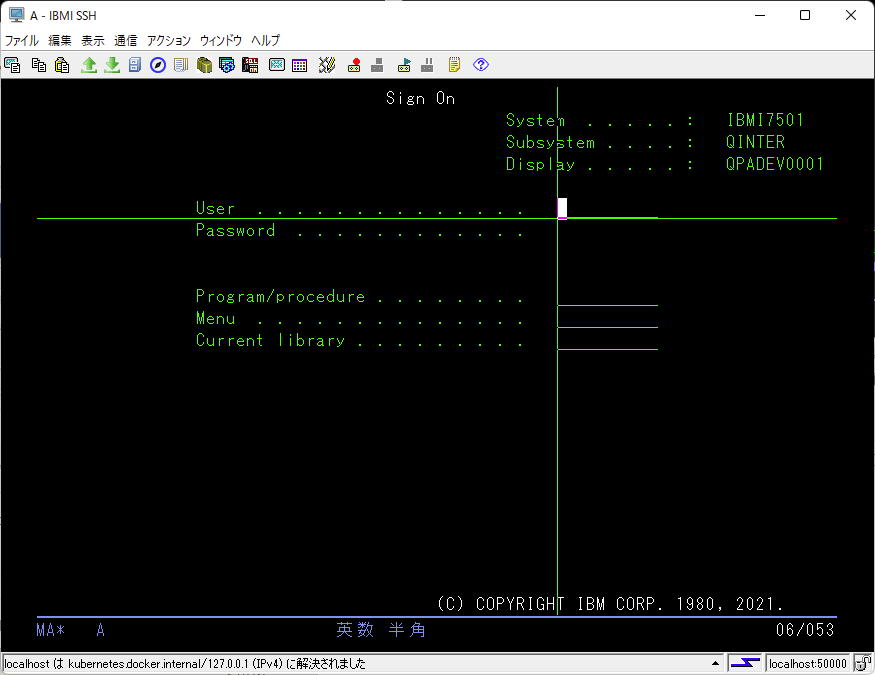Viewport: 875px width, 675px height.
Task: Close the IBMI SSH window
Action: tap(850, 15)
